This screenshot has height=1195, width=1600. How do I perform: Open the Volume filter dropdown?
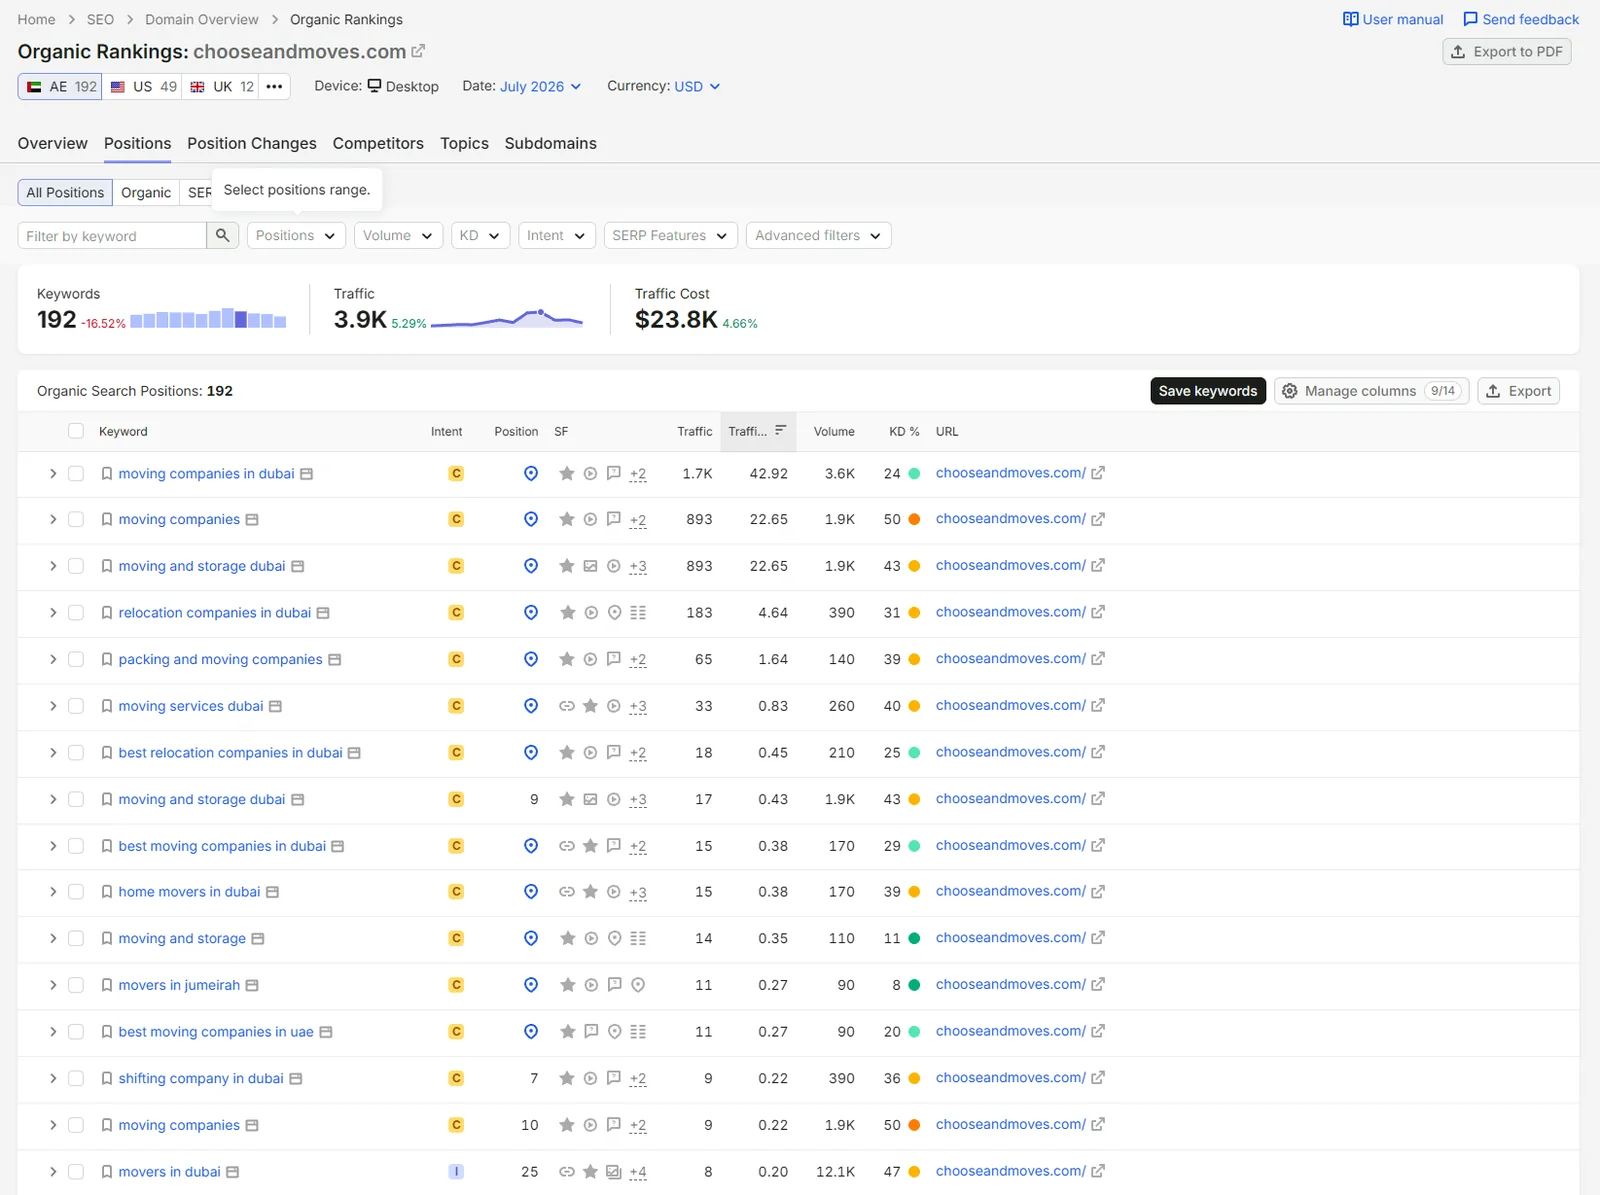[398, 235]
